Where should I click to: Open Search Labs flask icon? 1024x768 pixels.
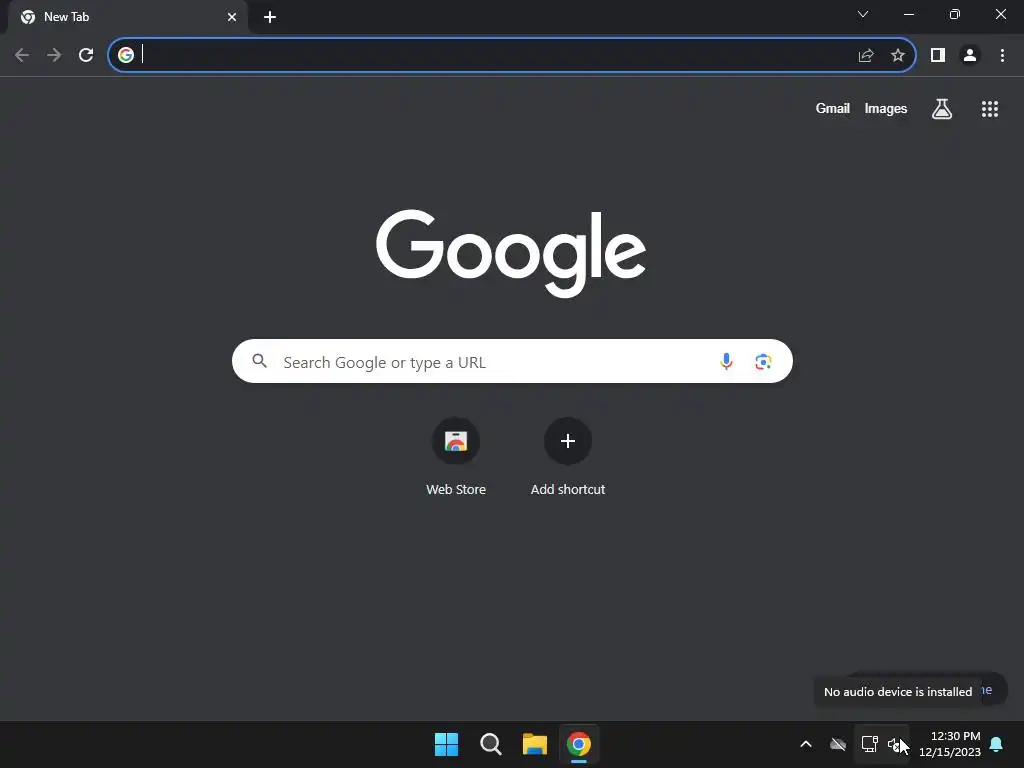click(942, 109)
